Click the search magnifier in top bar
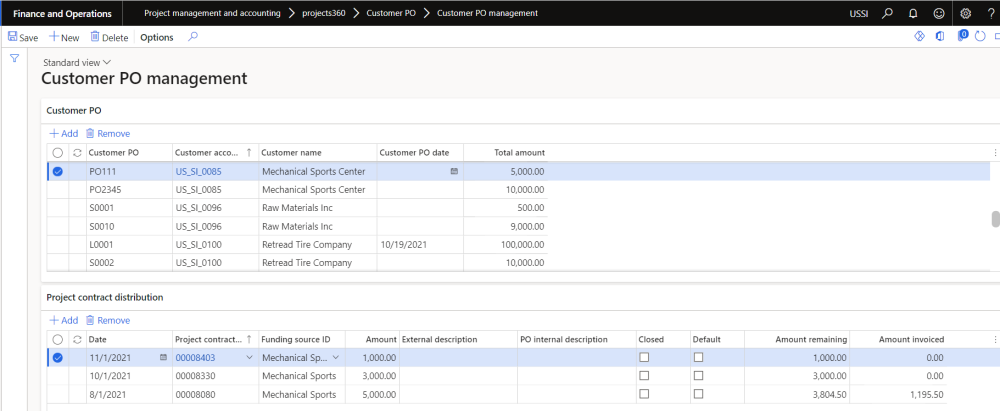 pyautogui.click(x=887, y=13)
